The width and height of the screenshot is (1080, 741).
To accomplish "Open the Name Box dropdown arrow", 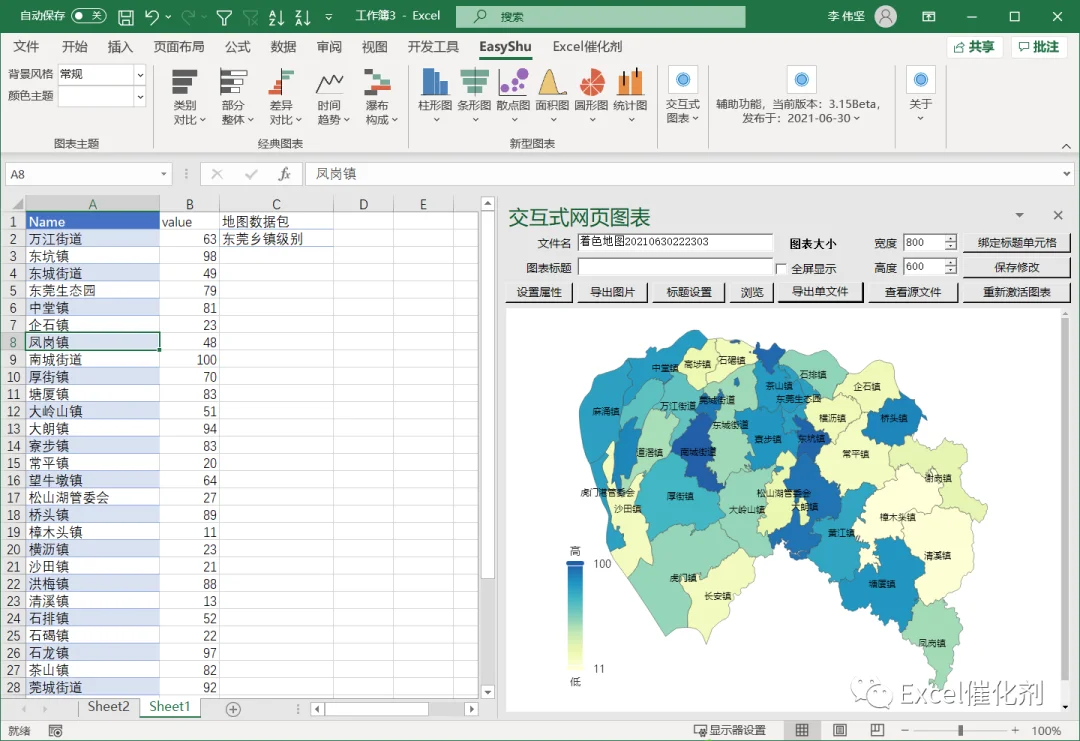I will (164, 174).
